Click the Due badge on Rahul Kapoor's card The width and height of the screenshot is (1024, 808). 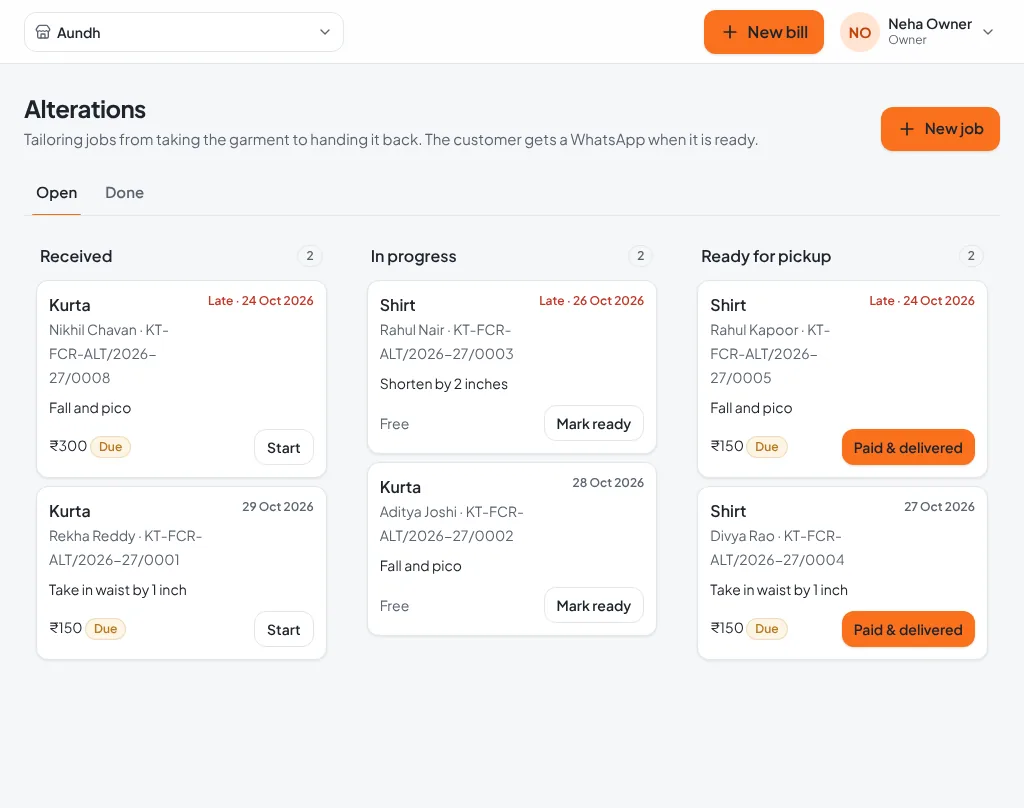coord(767,447)
